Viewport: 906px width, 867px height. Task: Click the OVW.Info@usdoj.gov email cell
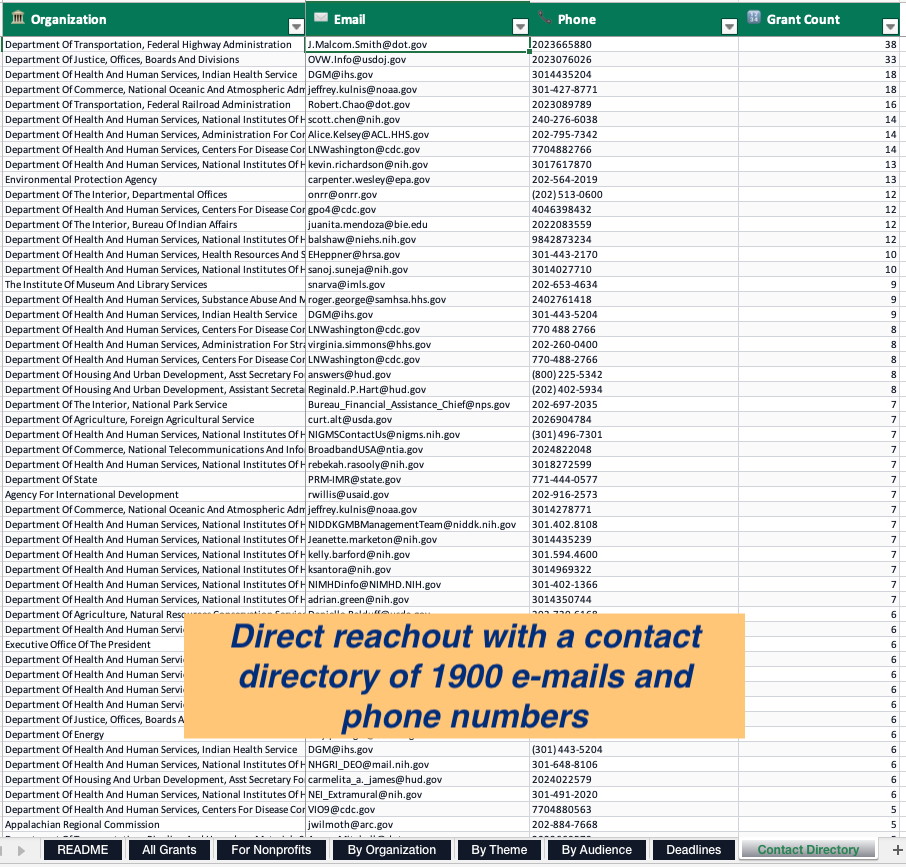click(417, 59)
